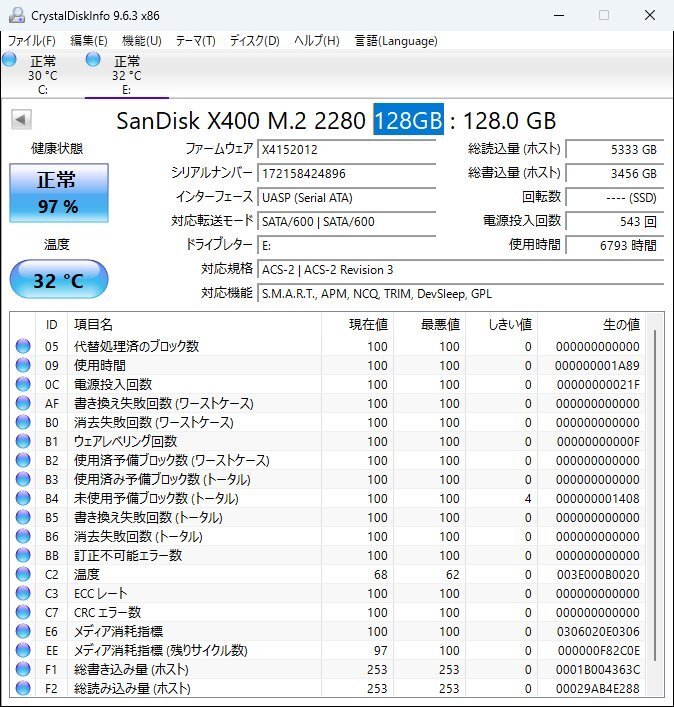This screenshot has width=674, height=707.
Task: Click status orb for attribute B3 row
Action: point(23,479)
